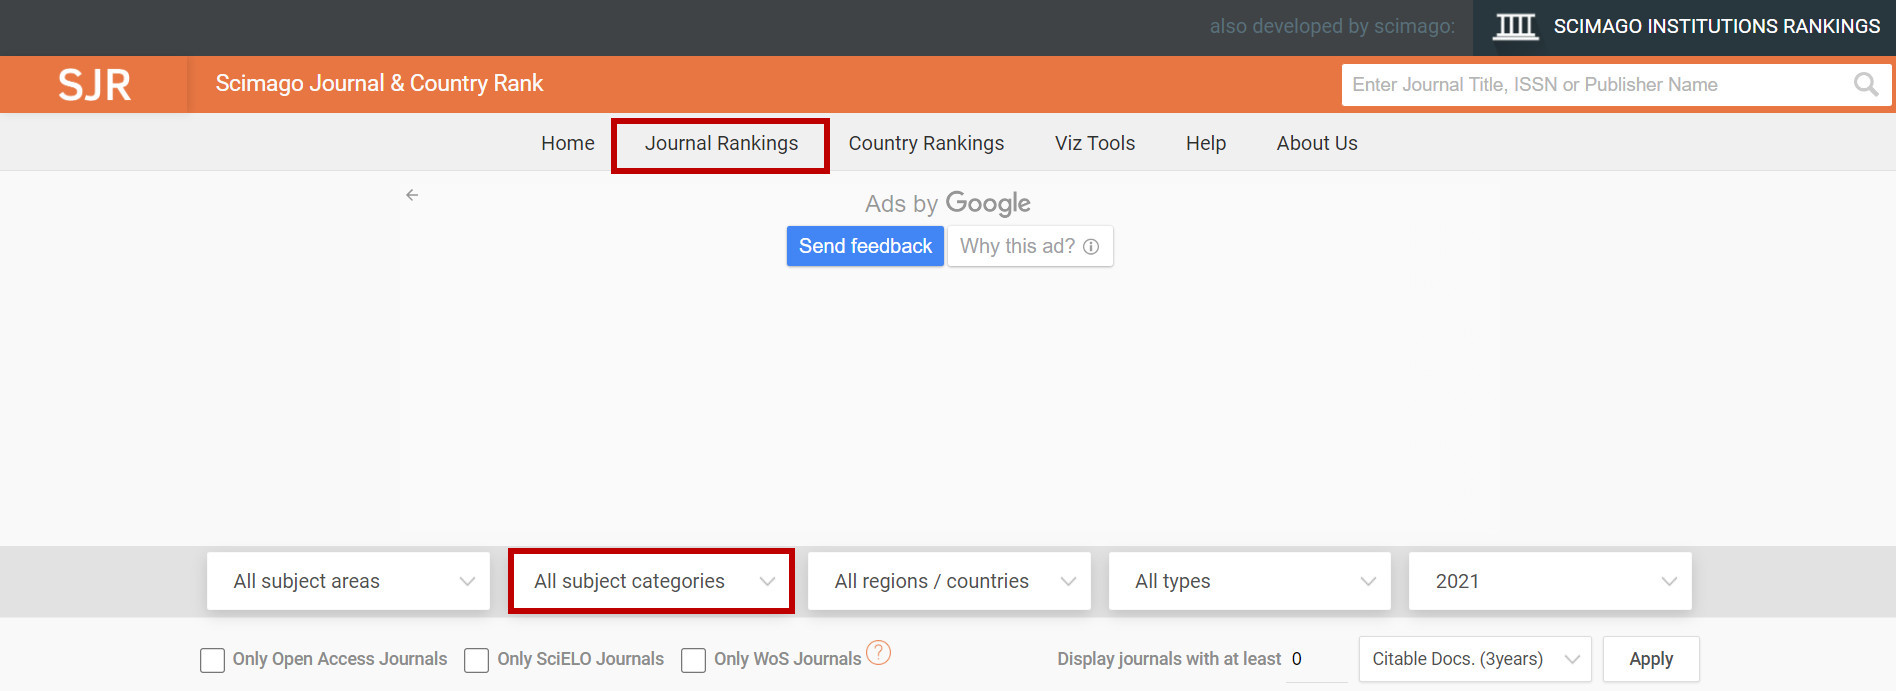Viewport: 1896px width, 691px height.
Task: Go to the Home menu item
Action: click(x=568, y=143)
